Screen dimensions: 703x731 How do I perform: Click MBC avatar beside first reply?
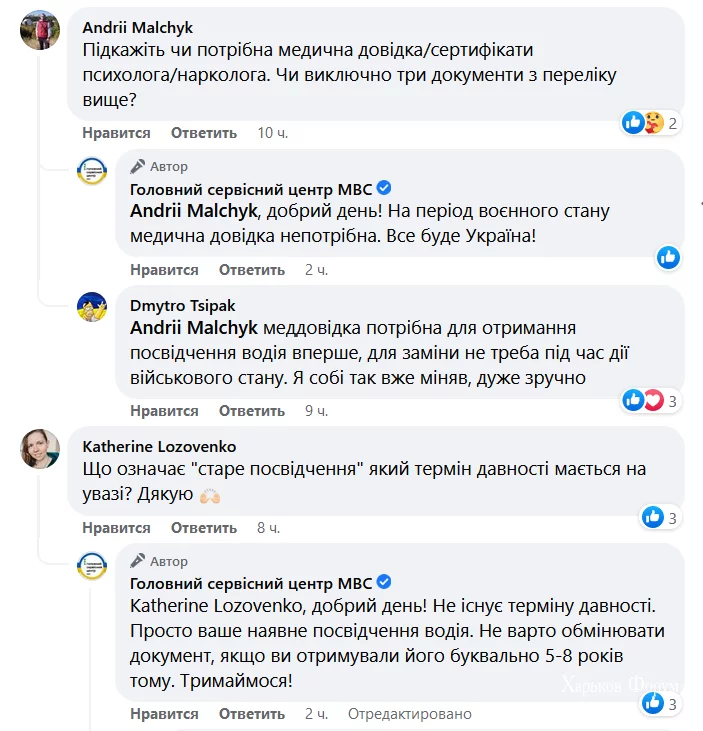click(93, 171)
